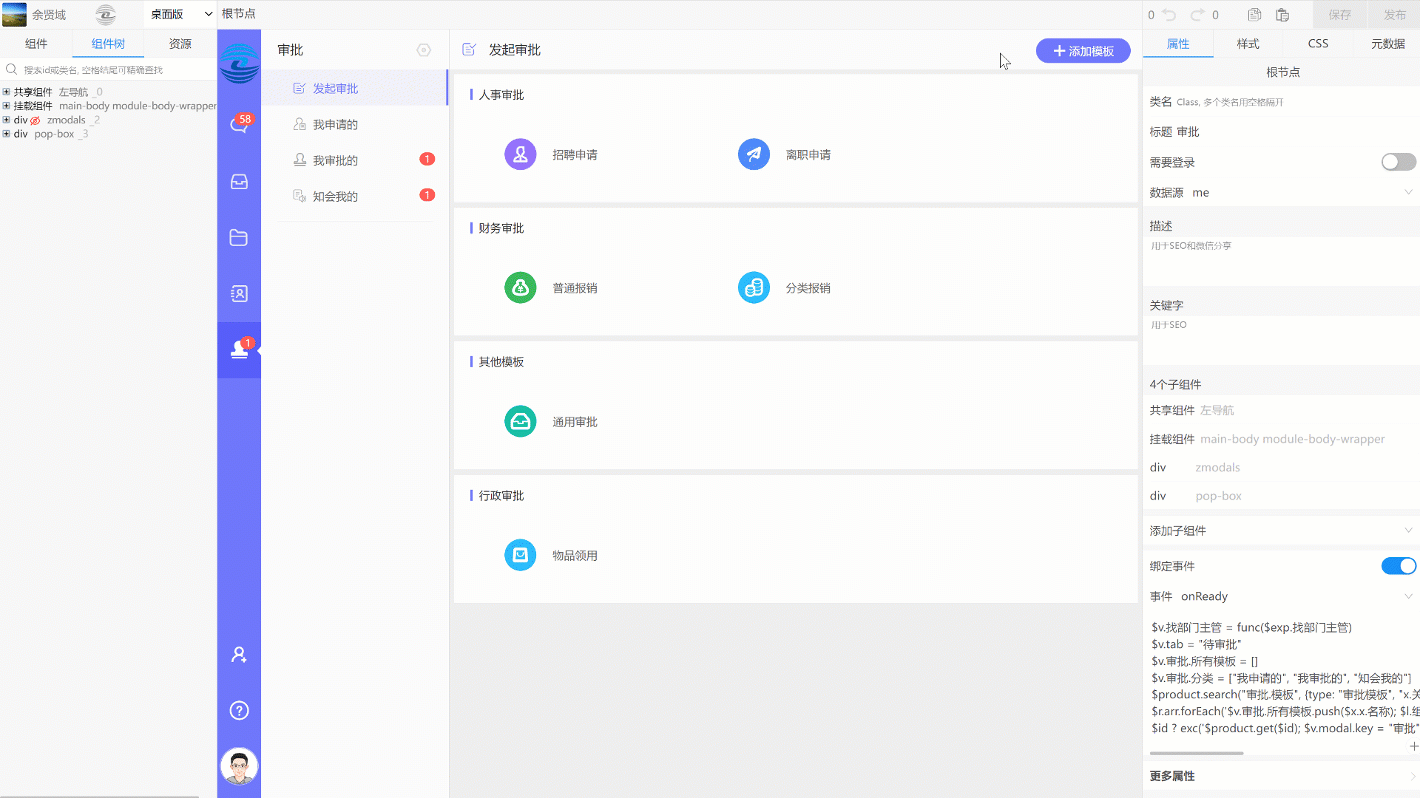Expand the 添加子组件 dropdown

tap(1281, 530)
